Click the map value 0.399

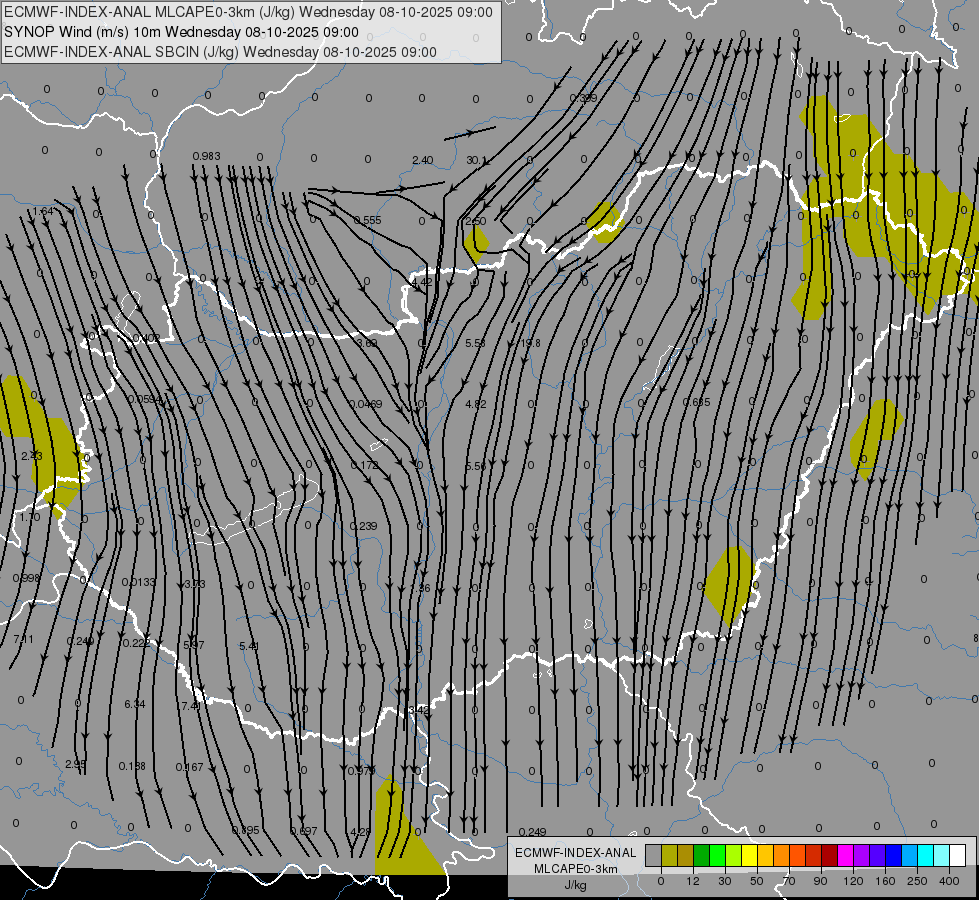(x=583, y=98)
